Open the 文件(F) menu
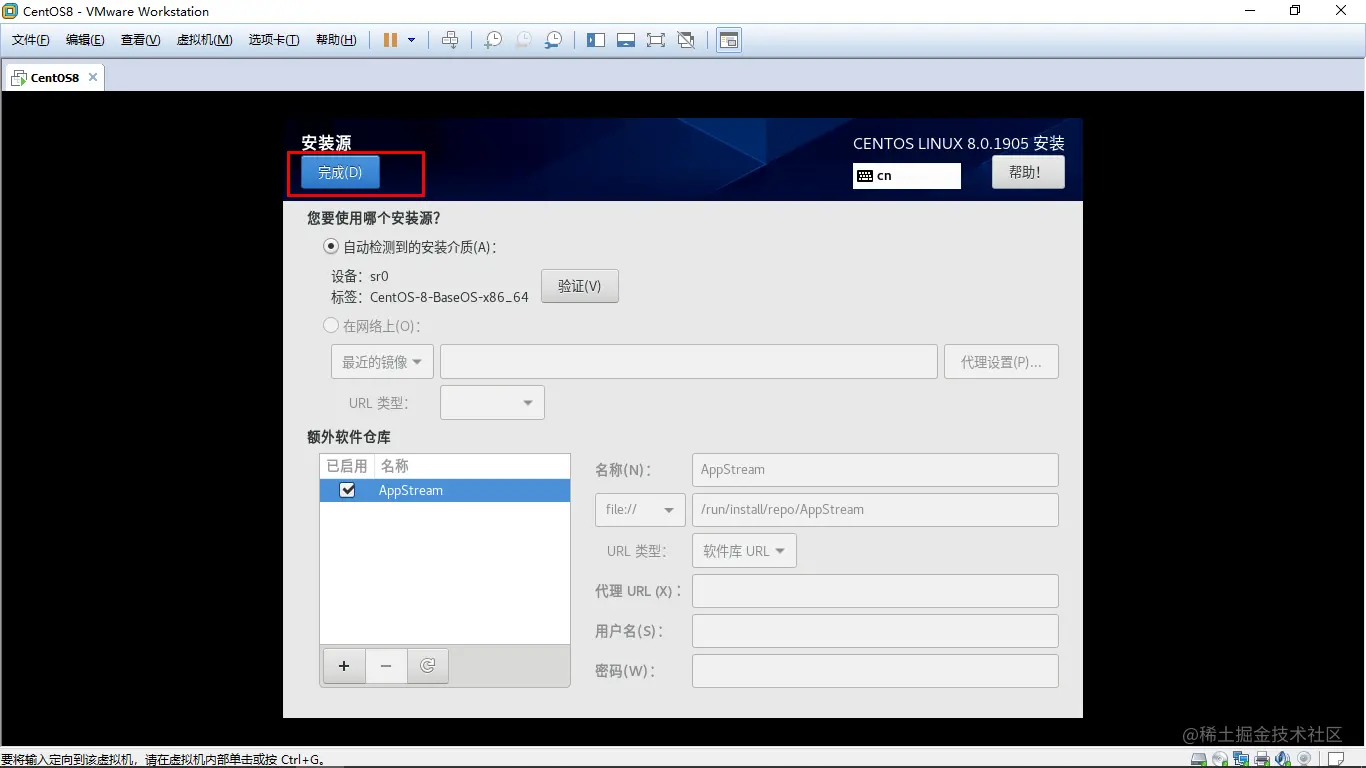Viewport: 1366px width, 768px height. [31, 40]
